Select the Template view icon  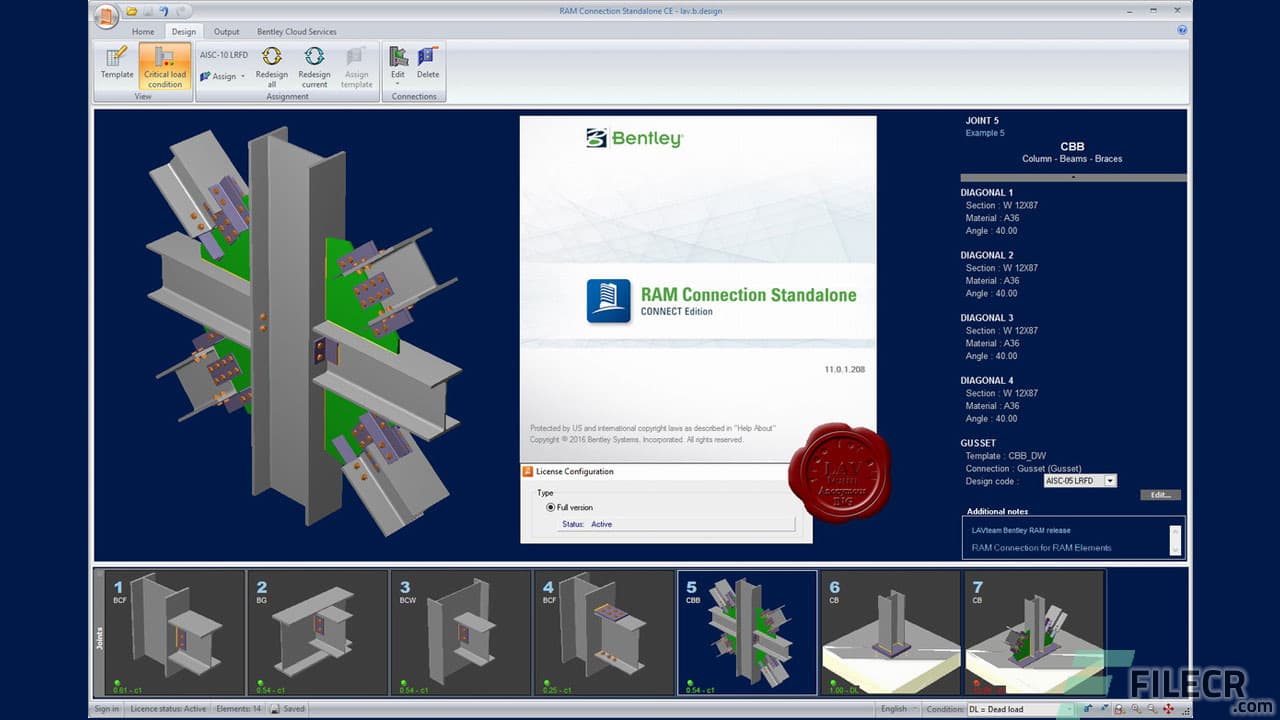116,66
